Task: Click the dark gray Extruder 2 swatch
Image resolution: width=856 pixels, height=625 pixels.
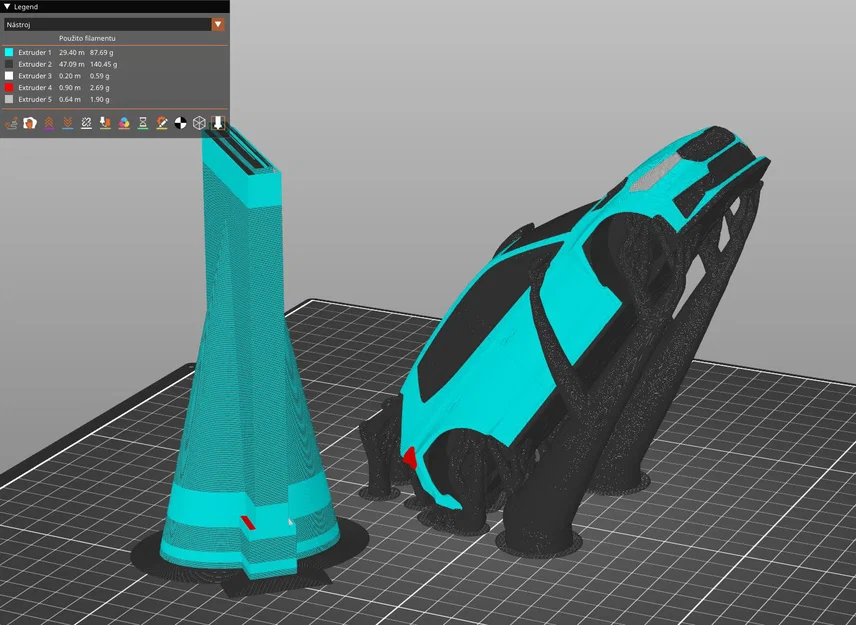Action: (x=9, y=64)
